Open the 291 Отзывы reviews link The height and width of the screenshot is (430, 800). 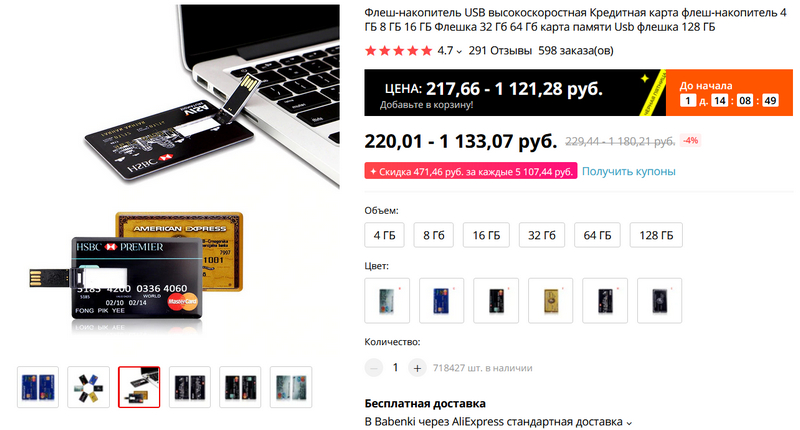500,50
